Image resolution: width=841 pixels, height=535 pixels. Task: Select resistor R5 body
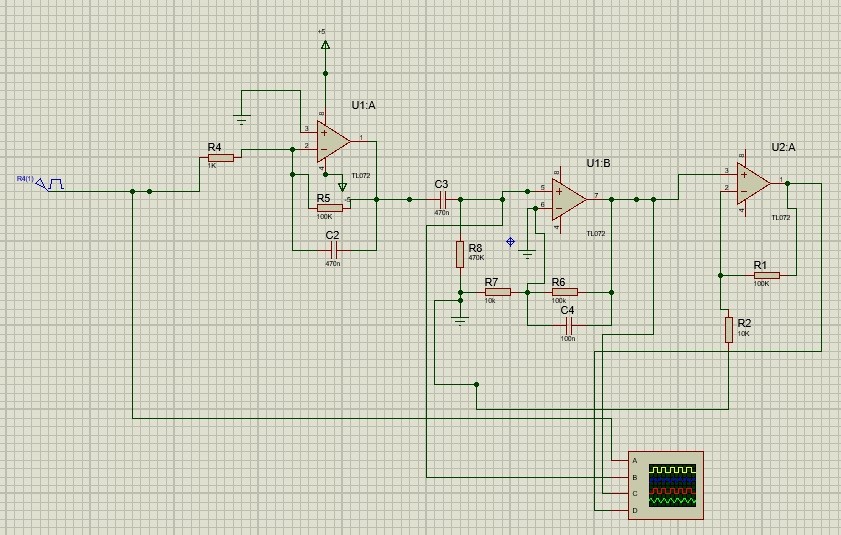pyautogui.click(x=330, y=208)
